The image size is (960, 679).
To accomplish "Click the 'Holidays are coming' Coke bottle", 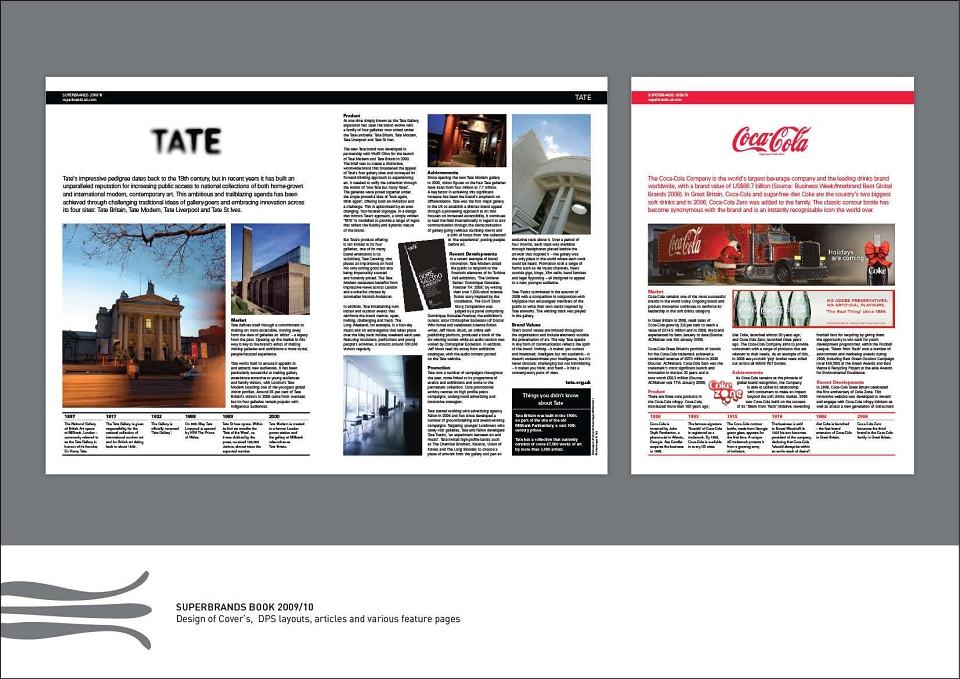I will (877, 263).
